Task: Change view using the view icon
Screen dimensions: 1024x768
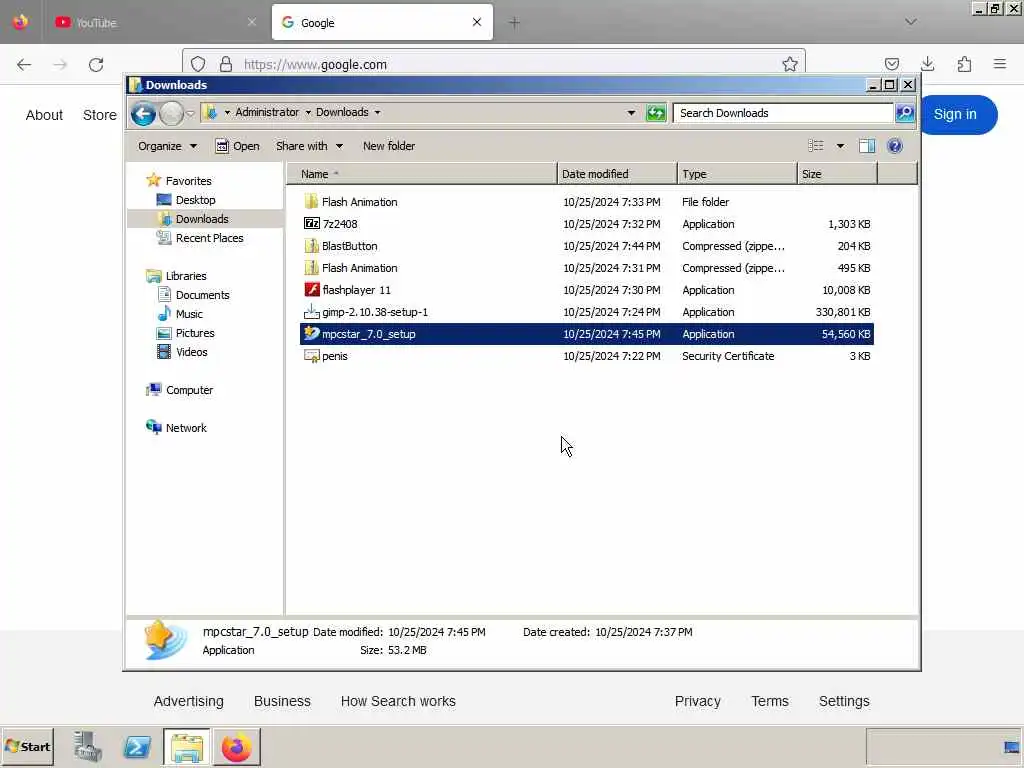Action: 816,146
